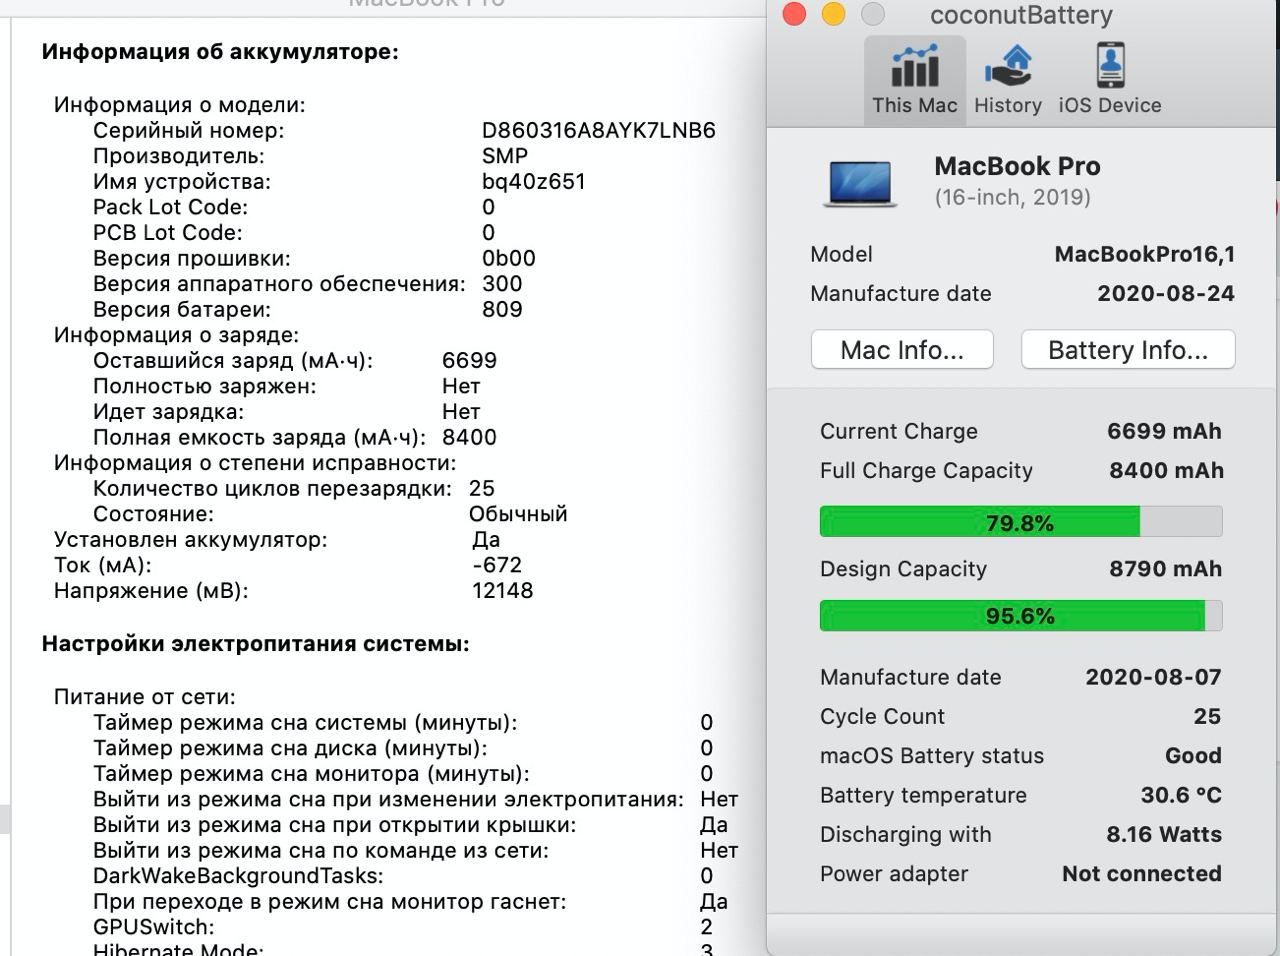Image resolution: width=1280 pixels, height=956 pixels.
Task: Click the 95.6% design capacity bar
Action: point(1021,615)
